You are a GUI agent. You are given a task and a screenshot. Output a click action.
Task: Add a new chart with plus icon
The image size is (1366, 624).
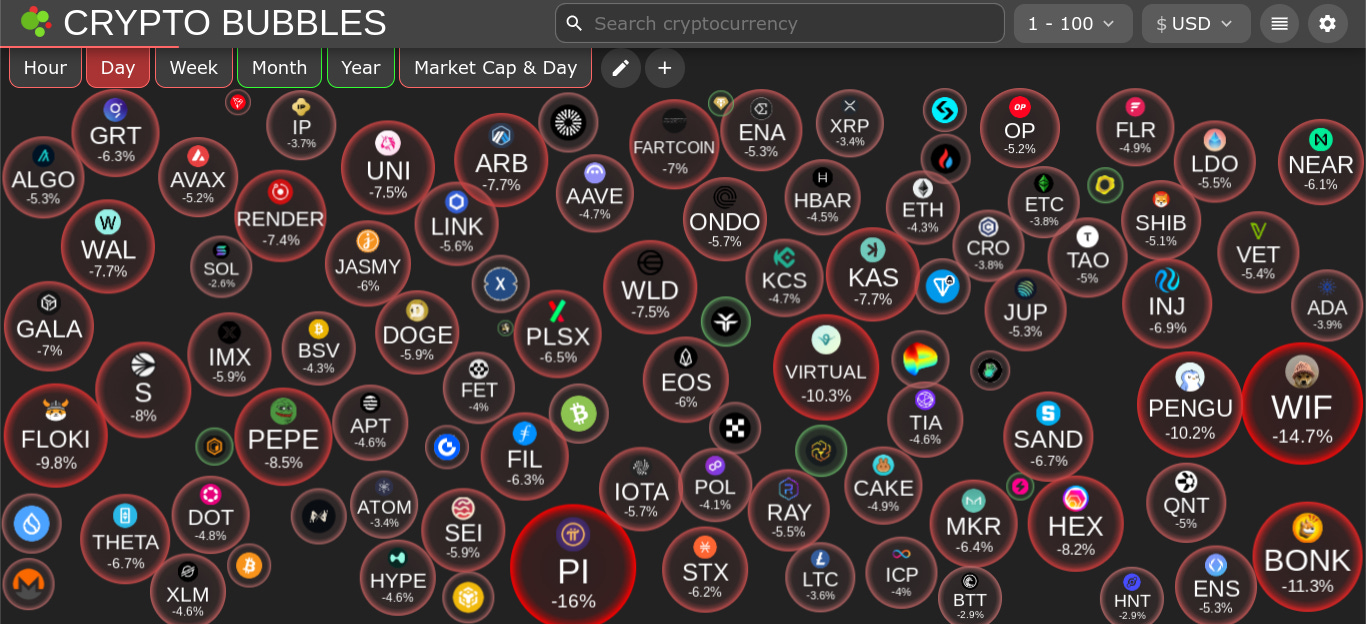[665, 68]
